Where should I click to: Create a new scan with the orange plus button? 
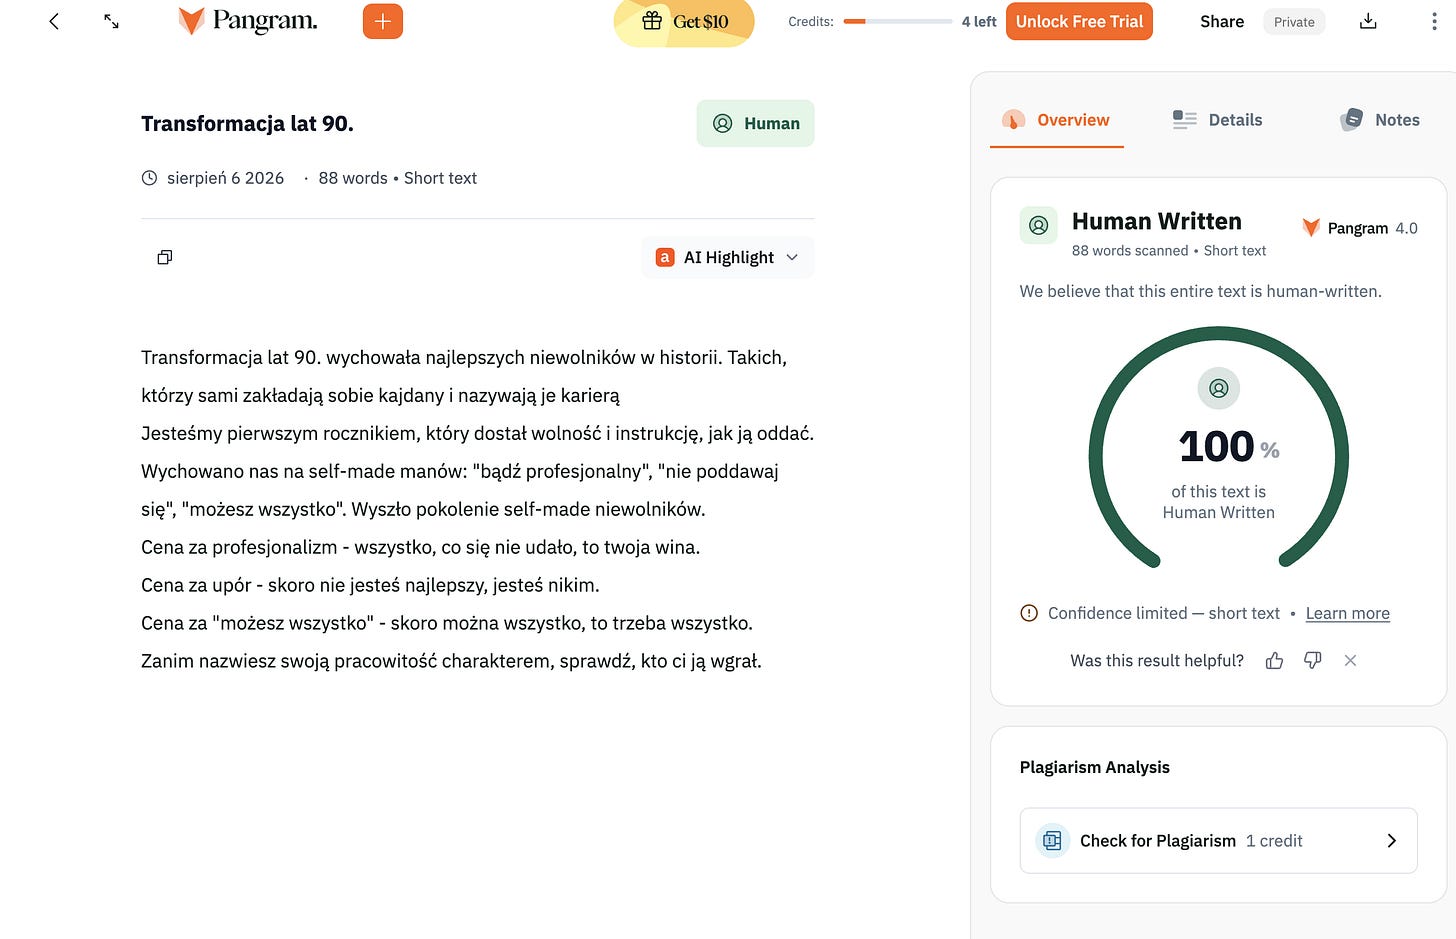point(383,21)
